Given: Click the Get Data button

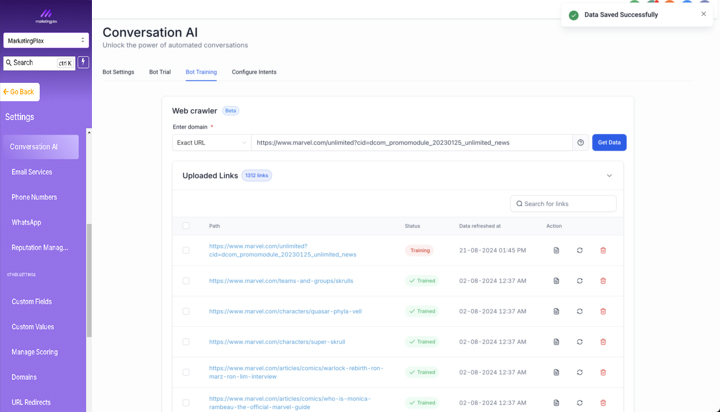Looking at the screenshot, I should pyautogui.click(x=609, y=142).
